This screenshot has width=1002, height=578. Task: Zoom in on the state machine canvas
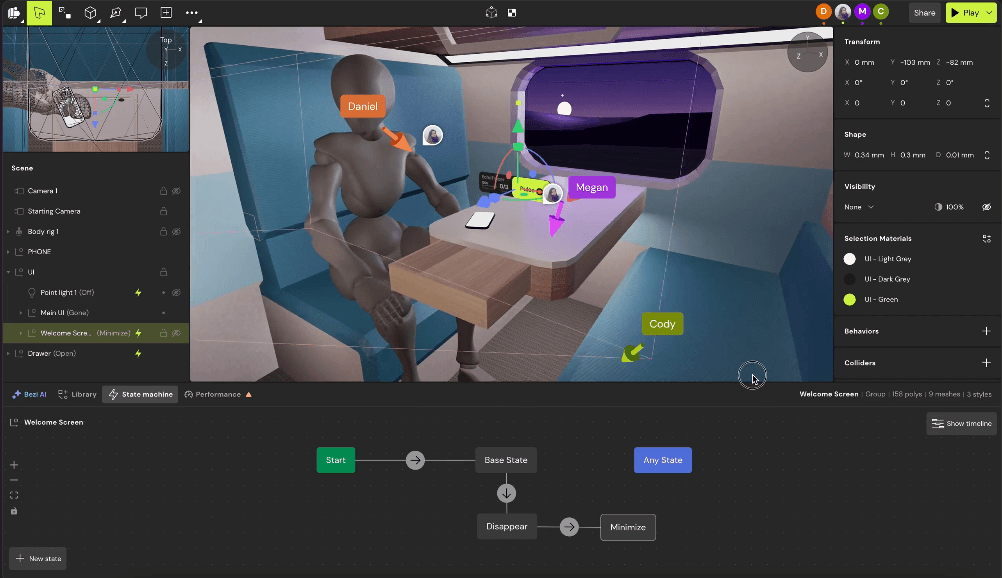[14, 465]
